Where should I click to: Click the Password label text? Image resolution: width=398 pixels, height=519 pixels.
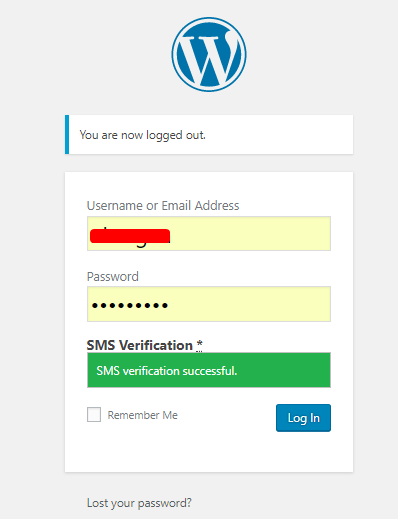(x=113, y=276)
